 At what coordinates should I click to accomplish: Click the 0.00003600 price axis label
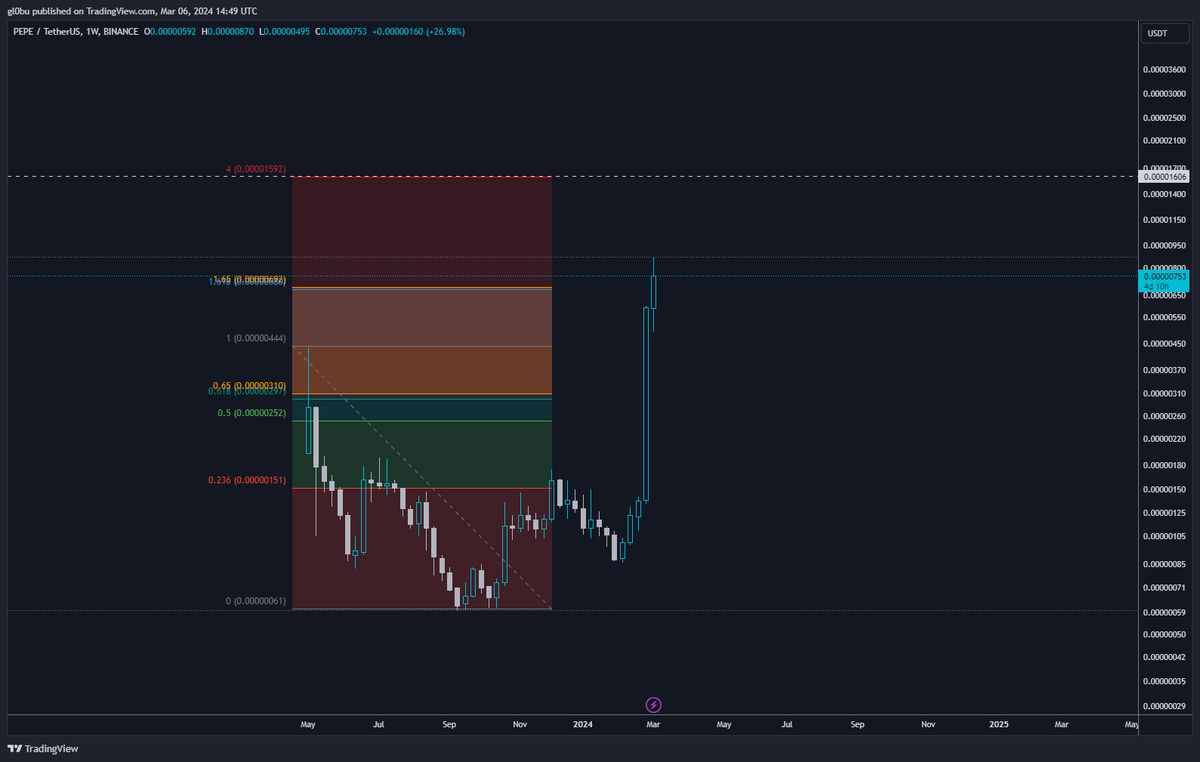click(x=1165, y=69)
